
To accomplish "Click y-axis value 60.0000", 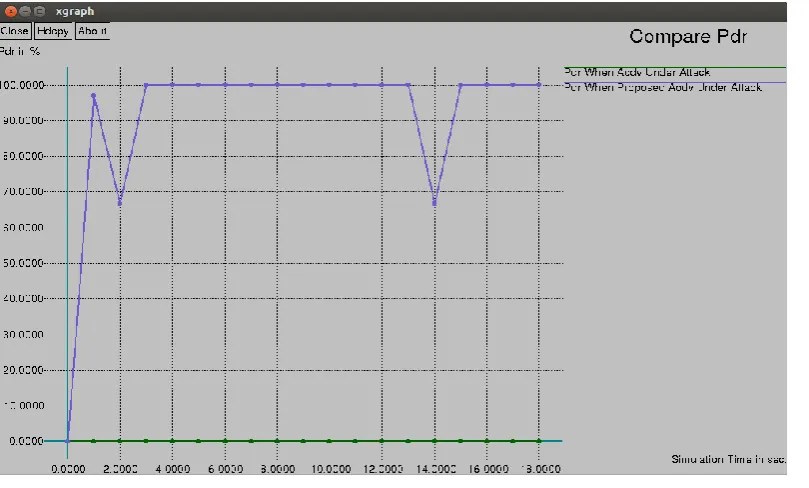I will coord(23,227).
